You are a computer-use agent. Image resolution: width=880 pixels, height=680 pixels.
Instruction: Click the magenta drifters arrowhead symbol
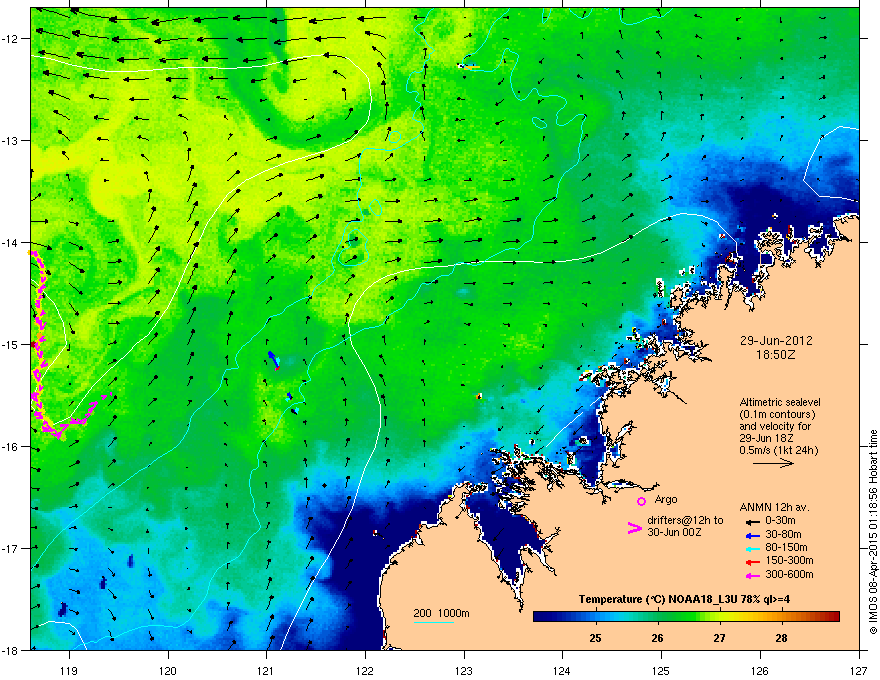click(x=634, y=528)
